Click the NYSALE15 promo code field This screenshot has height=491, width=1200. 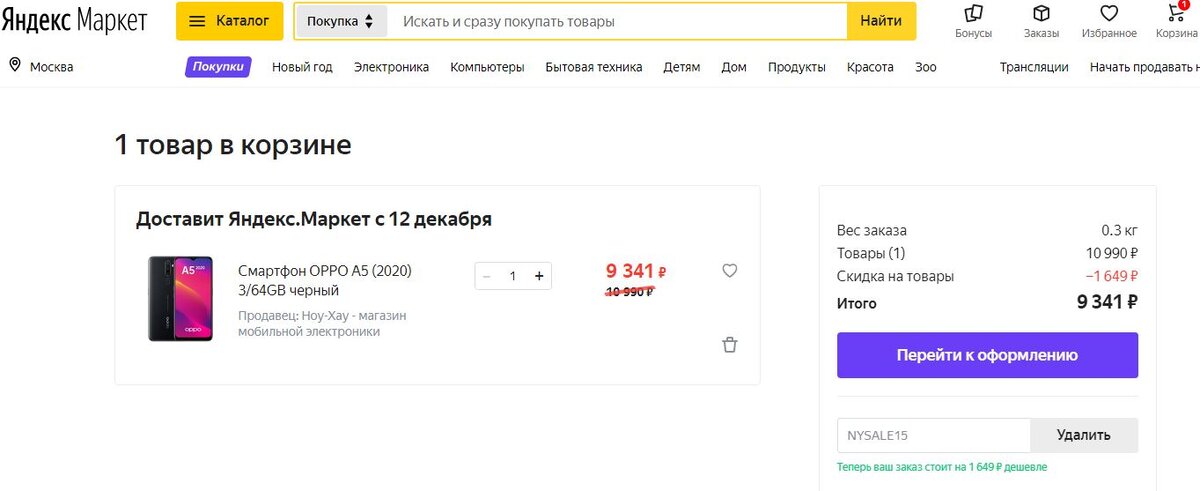coord(933,435)
